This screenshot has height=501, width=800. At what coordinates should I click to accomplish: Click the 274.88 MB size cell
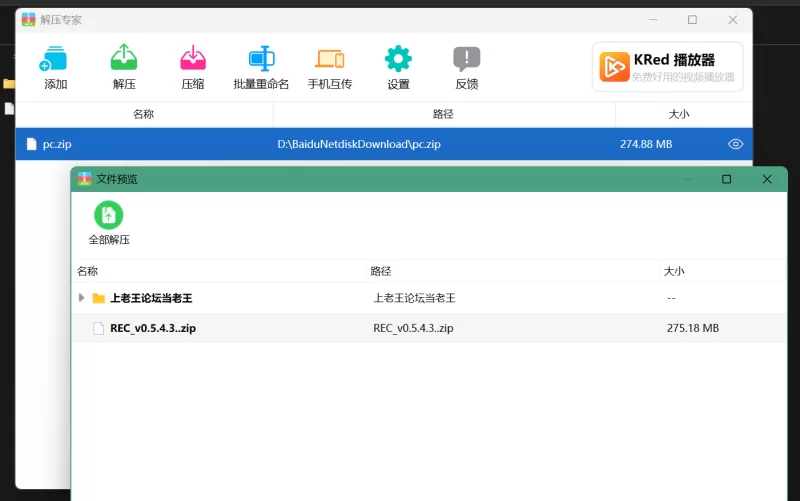(646, 144)
